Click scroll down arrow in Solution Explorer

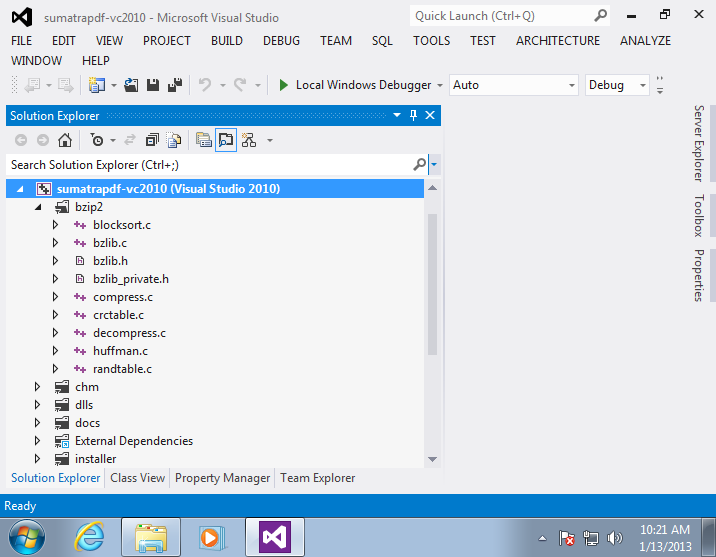[x=432, y=459]
